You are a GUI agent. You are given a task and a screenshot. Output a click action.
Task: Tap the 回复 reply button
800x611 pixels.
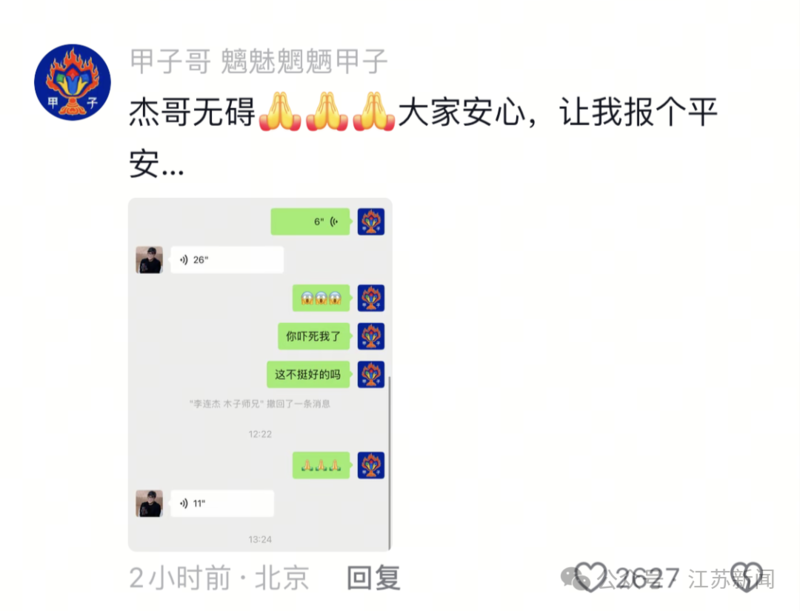[x=373, y=578]
